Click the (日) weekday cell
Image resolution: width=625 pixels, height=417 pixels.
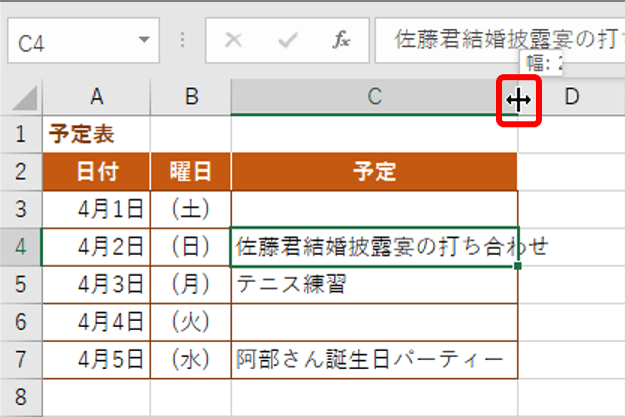pyautogui.click(x=191, y=247)
